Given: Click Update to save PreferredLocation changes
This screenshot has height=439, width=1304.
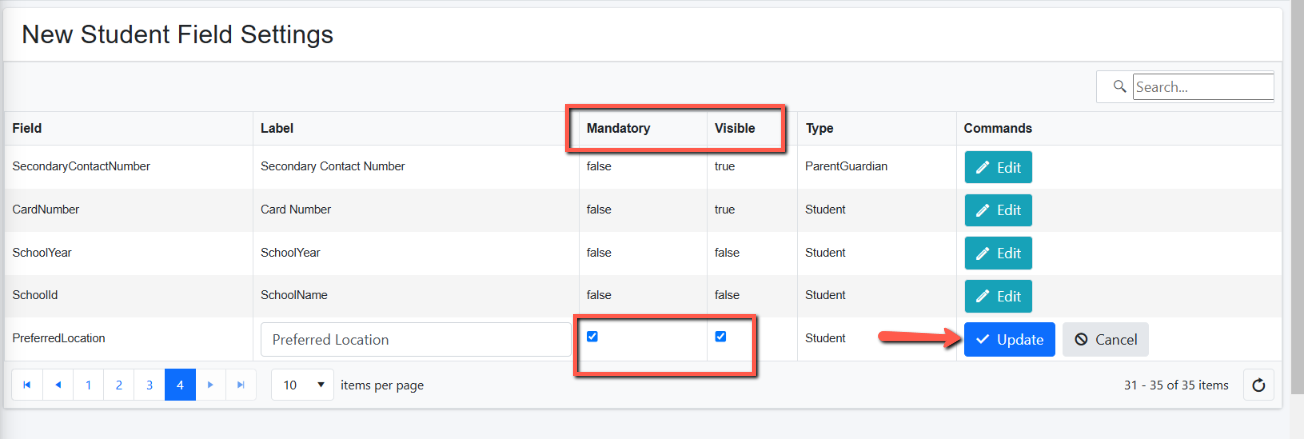Looking at the screenshot, I should [x=1009, y=339].
